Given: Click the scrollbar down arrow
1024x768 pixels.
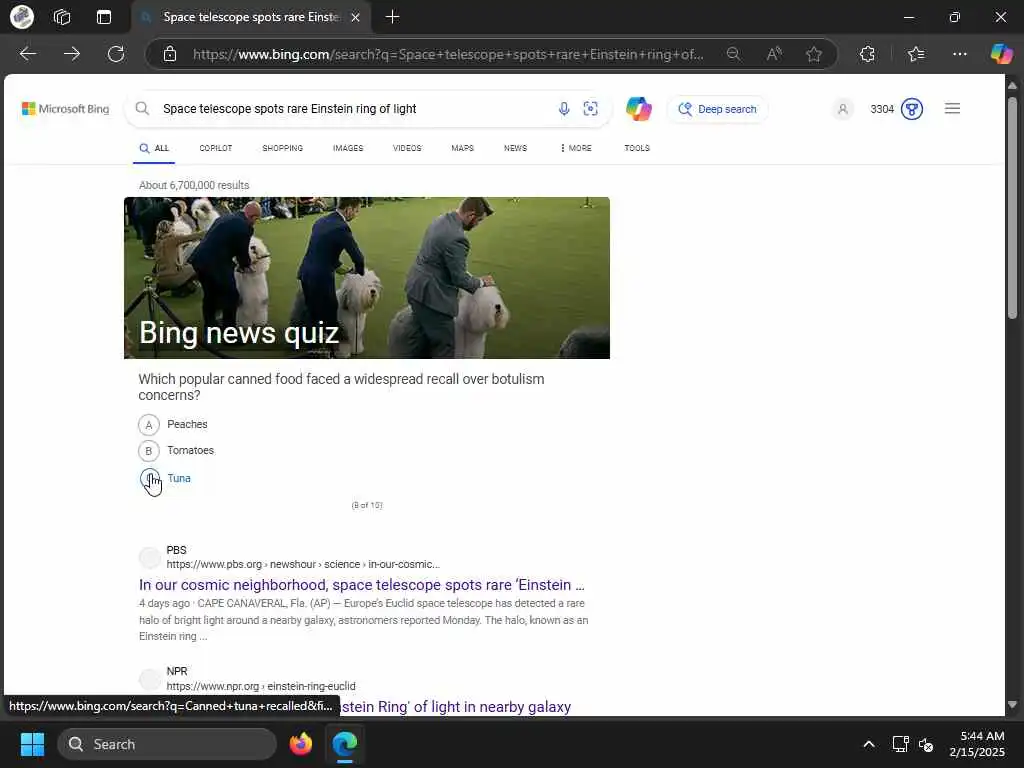Looking at the screenshot, I should pos(1012,704).
